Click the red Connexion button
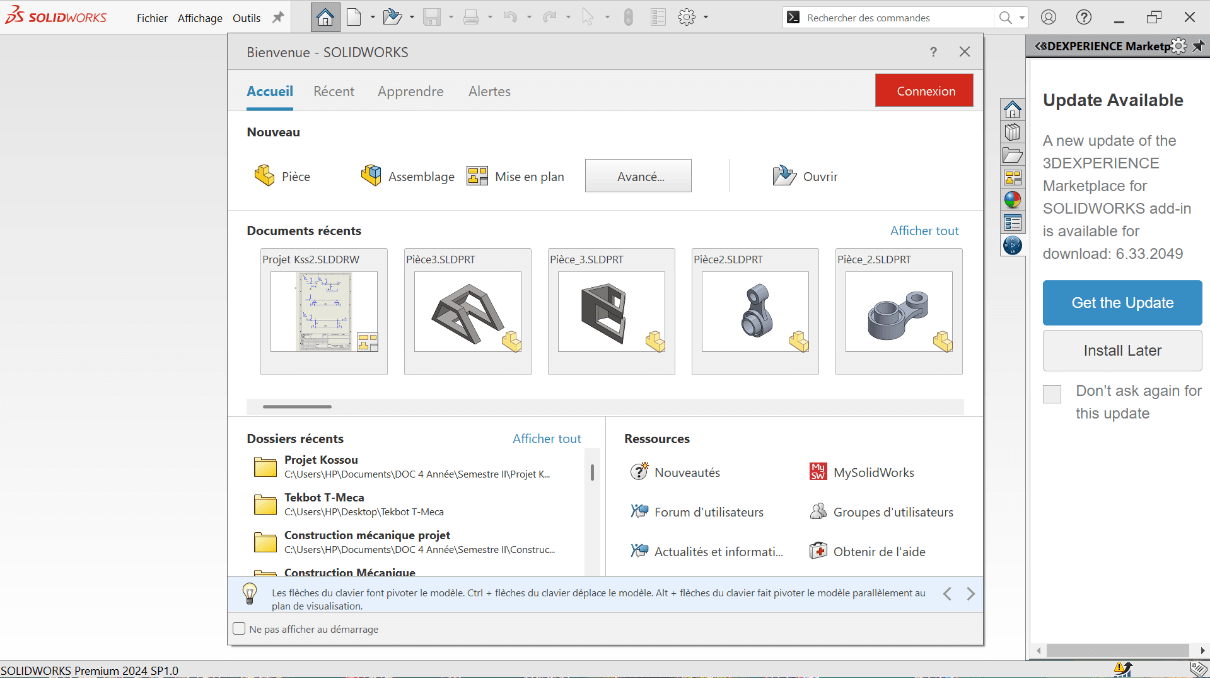 (x=926, y=91)
